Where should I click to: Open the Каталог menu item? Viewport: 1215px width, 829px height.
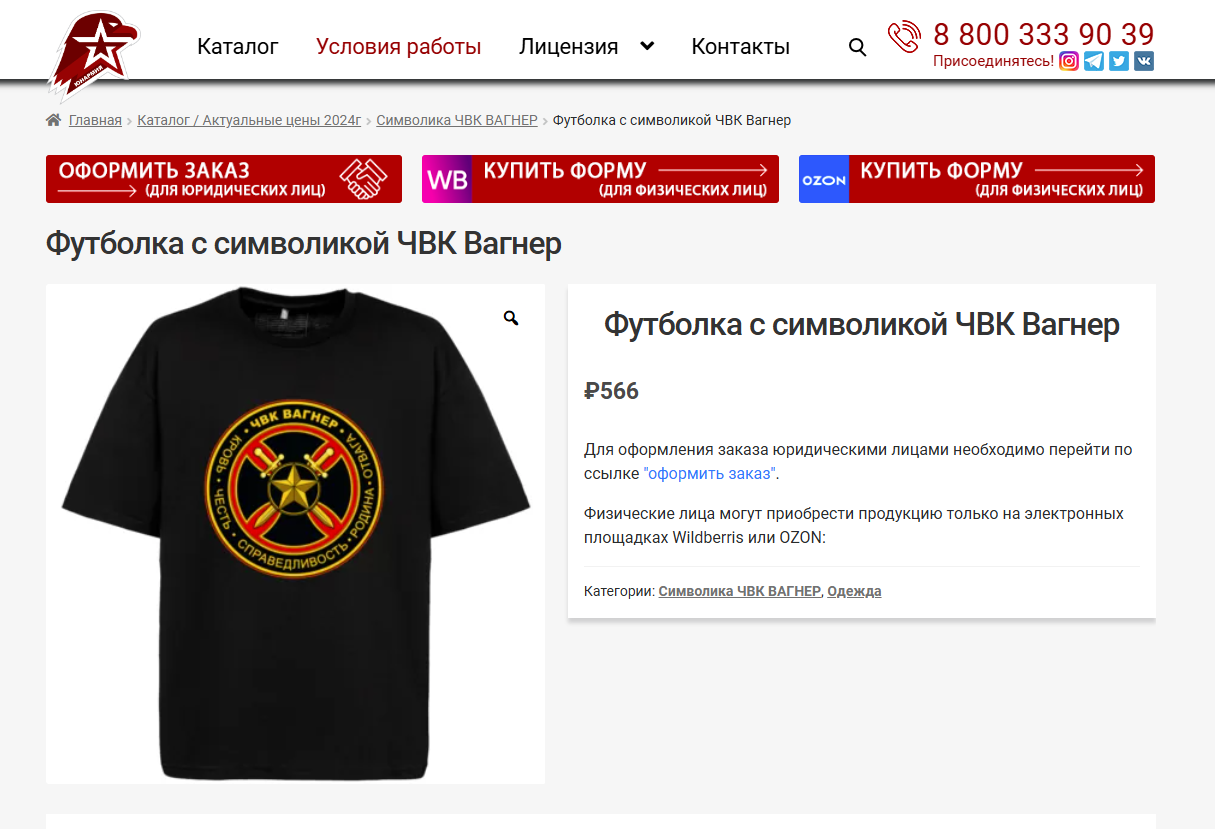click(x=238, y=46)
